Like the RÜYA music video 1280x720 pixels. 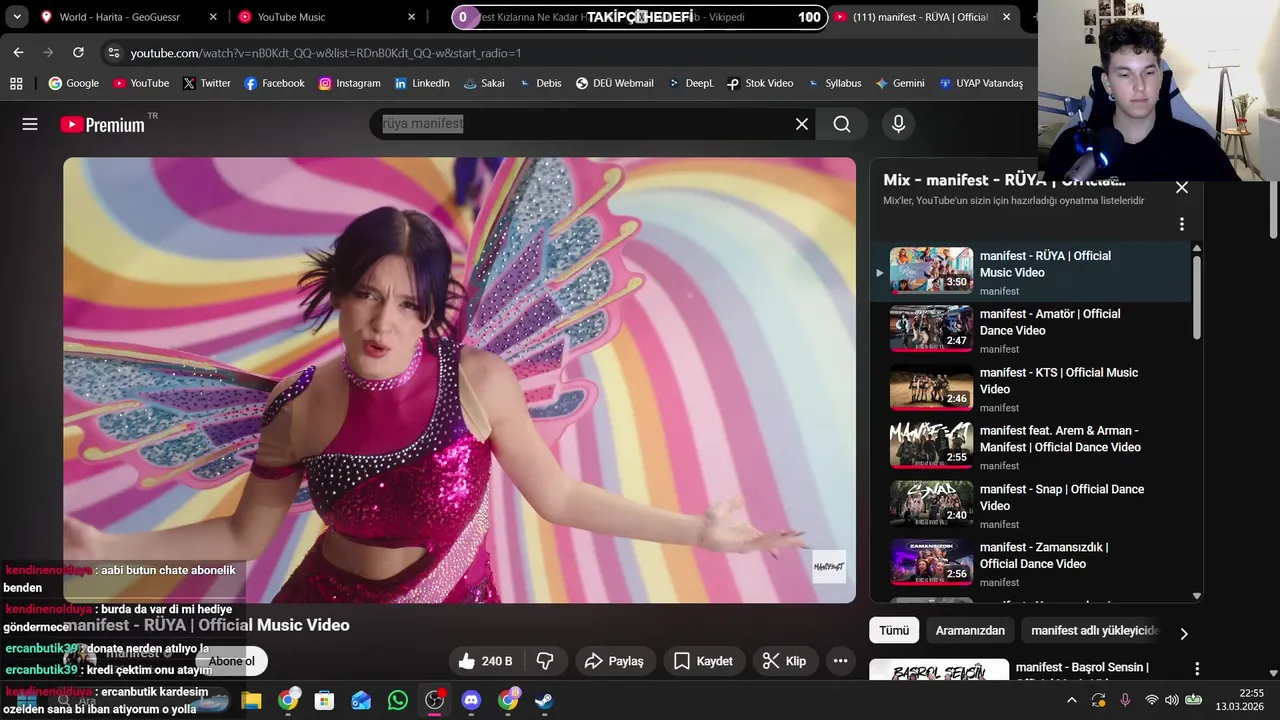coord(486,661)
